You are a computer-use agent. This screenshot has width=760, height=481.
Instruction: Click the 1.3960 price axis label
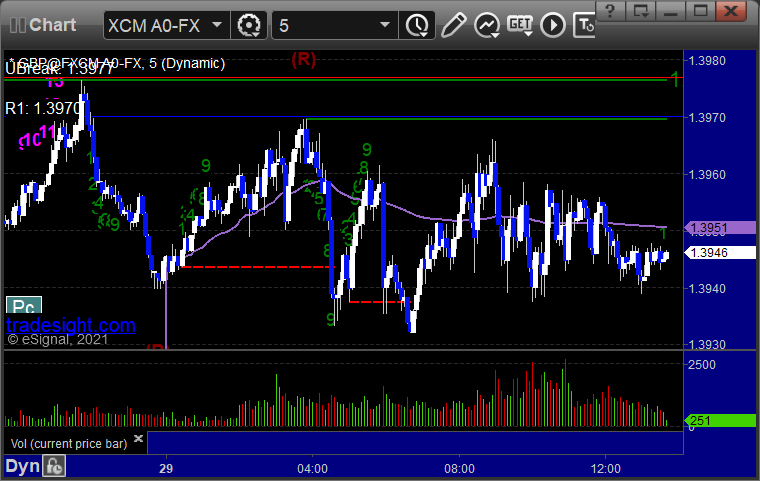point(707,175)
